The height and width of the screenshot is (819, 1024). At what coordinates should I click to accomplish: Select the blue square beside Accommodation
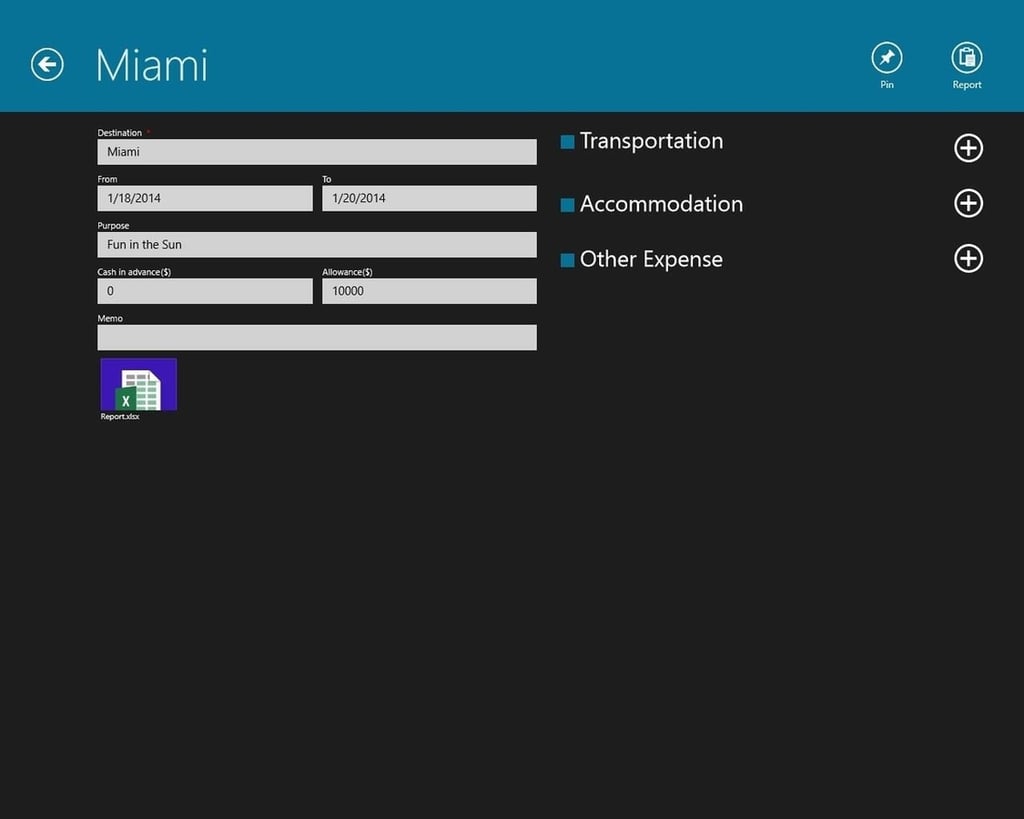click(568, 205)
